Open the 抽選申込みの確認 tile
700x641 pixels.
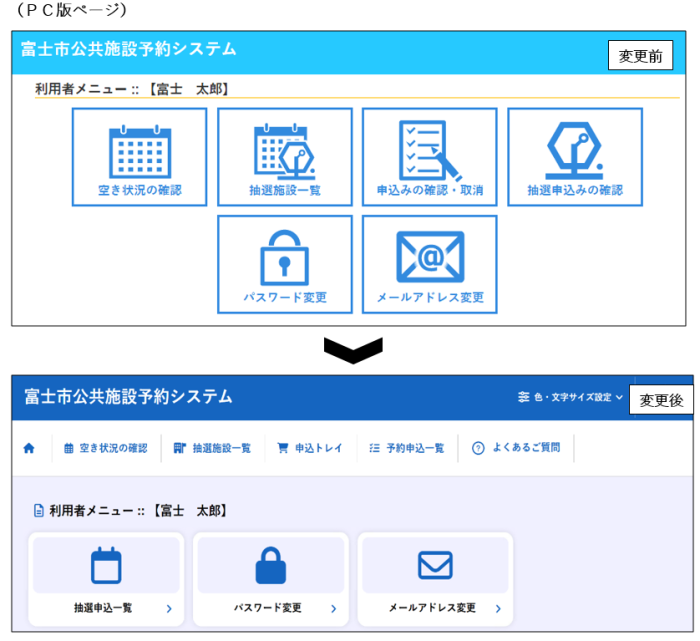click(x=575, y=157)
